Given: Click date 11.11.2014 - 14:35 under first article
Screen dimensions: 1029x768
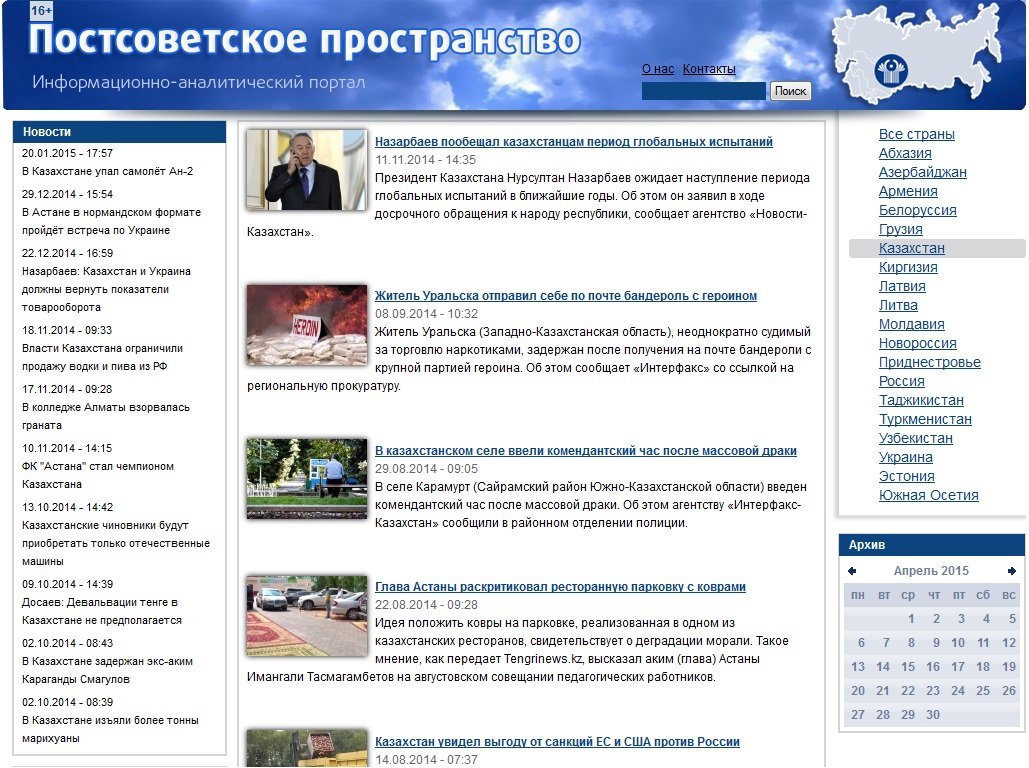Looking at the screenshot, I should [425, 160].
